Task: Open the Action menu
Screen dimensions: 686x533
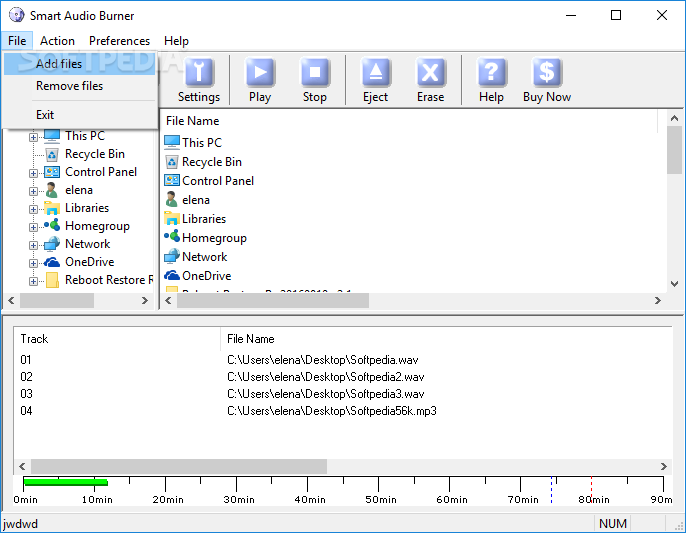Action: [57, 41]
